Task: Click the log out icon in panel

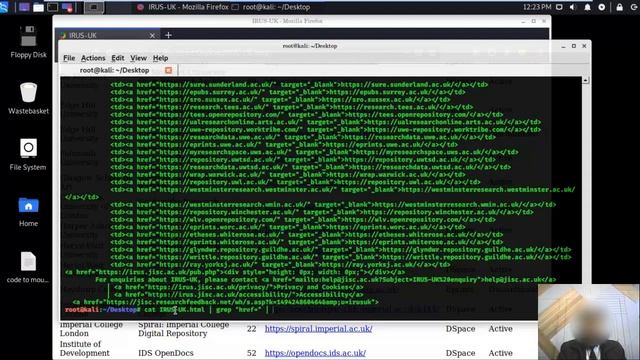Action: click(635, 7)
